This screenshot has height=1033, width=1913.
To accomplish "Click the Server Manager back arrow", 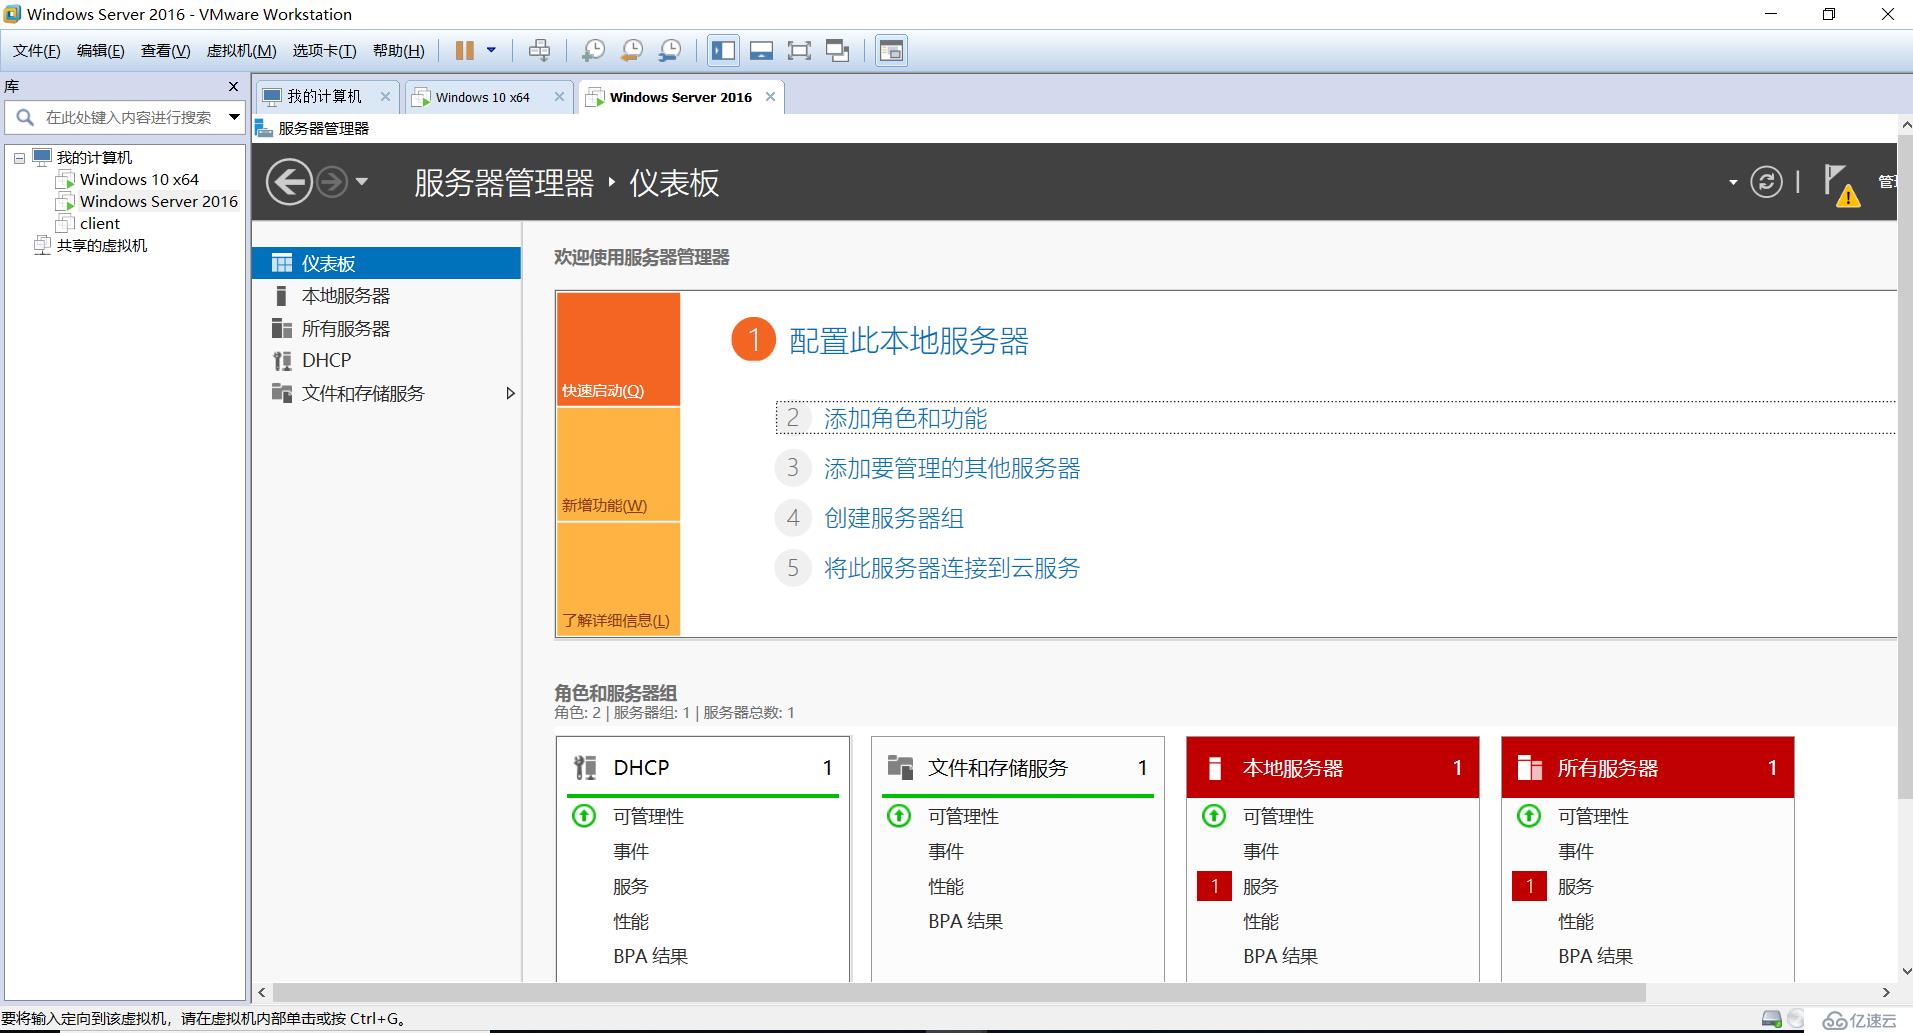I will [290, 182].
